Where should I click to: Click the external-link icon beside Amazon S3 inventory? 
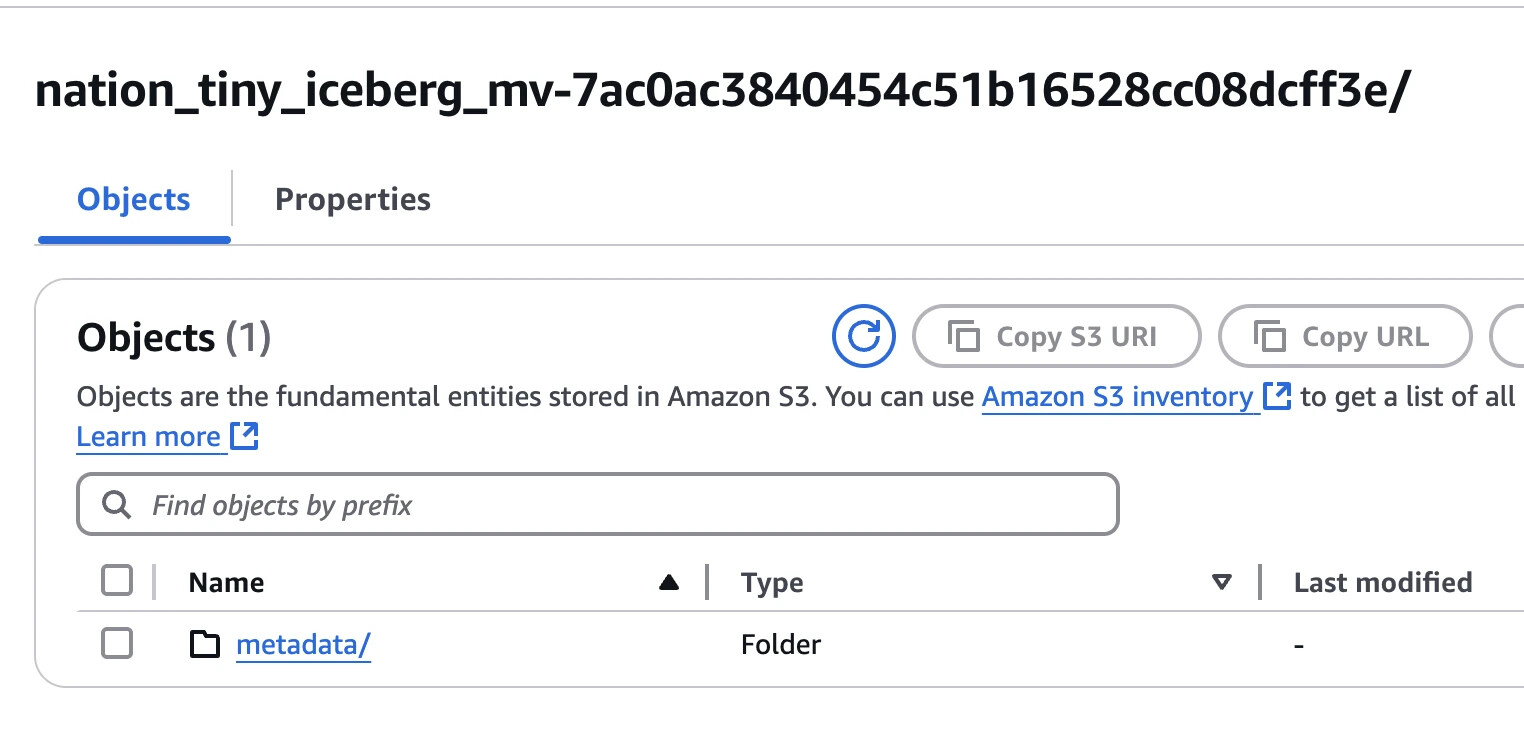[1278, 397]
